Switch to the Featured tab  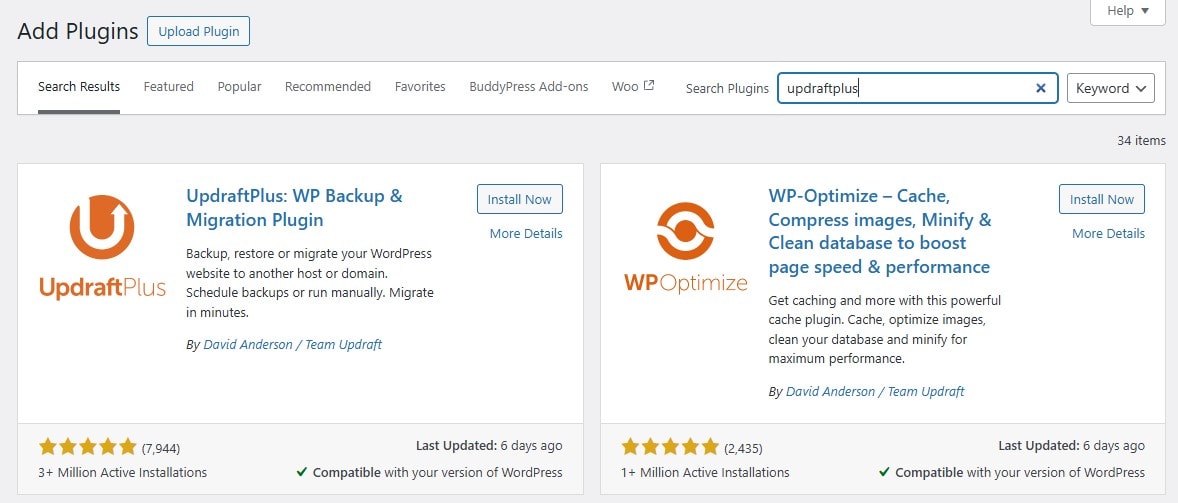tap(168, 87)
